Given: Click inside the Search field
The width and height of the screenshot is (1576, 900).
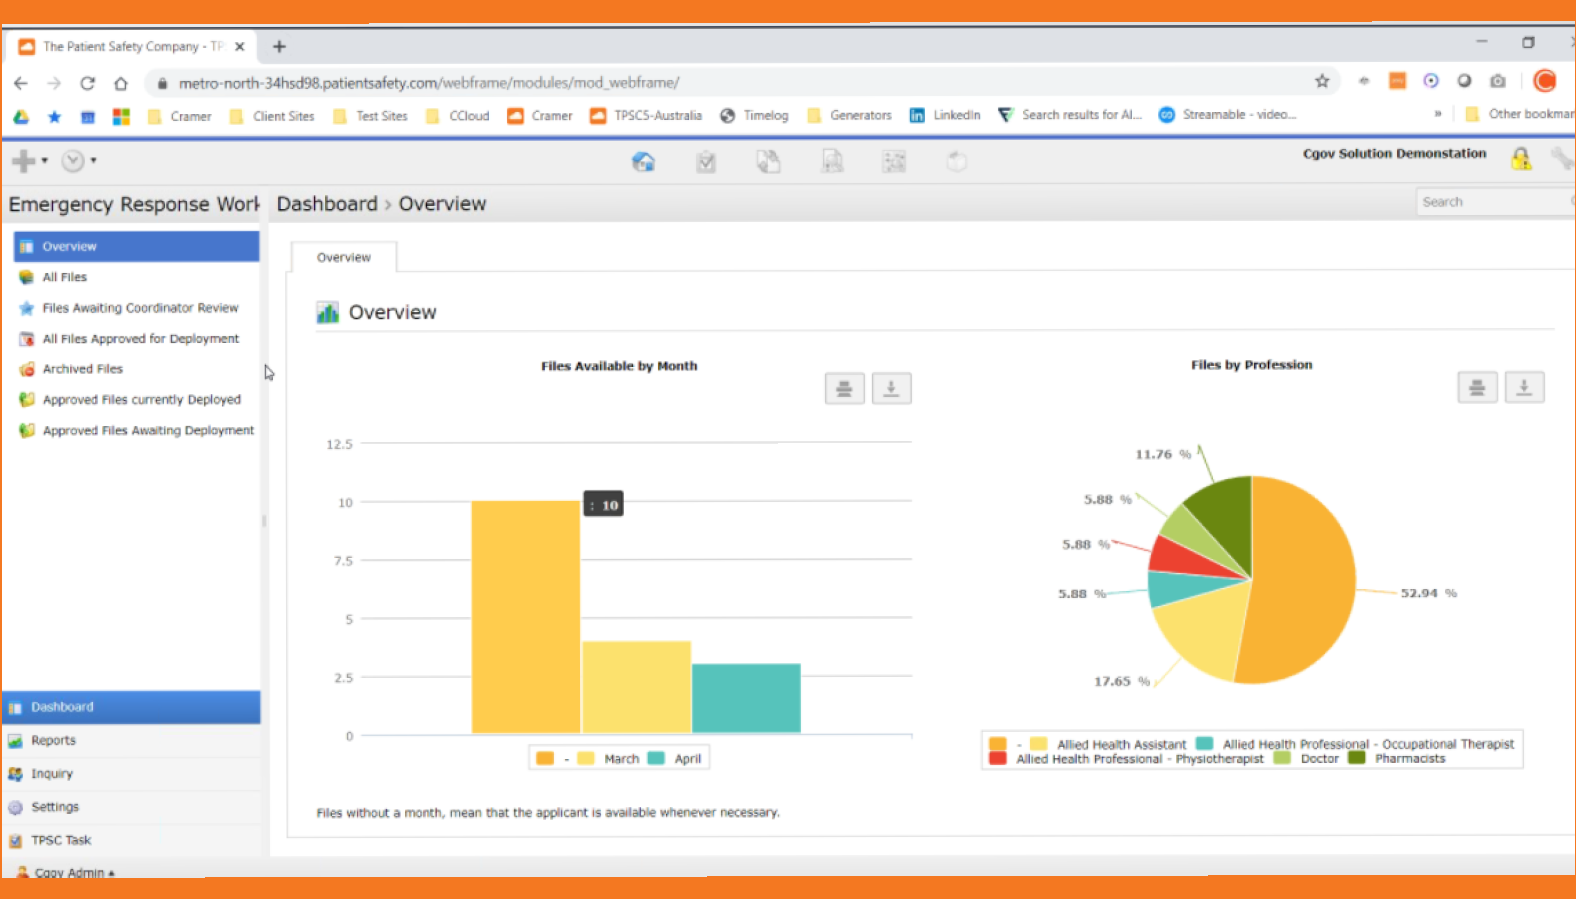Looking at the screenshot, I should point(1494,202).
